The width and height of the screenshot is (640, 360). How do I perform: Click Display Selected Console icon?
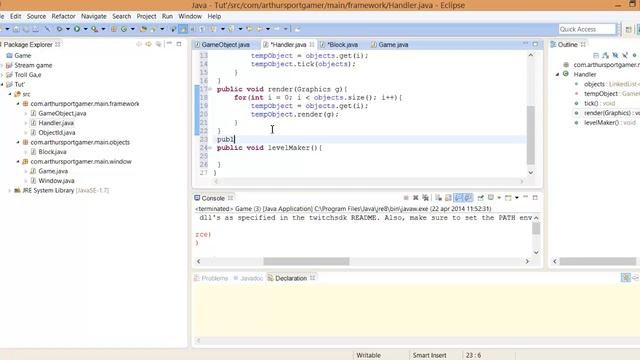click(491, 198)
